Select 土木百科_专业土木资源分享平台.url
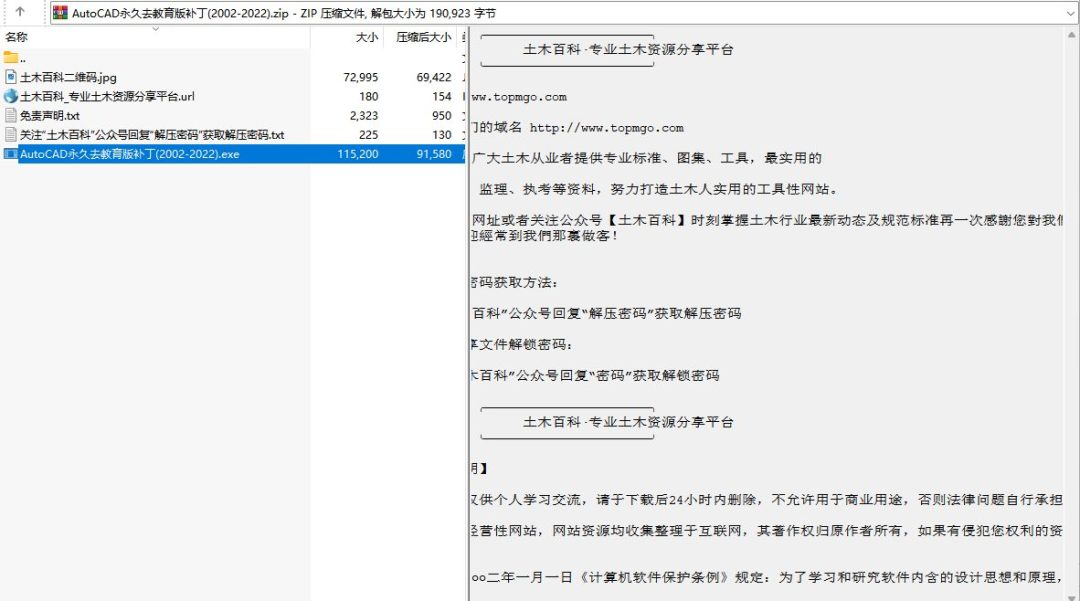The height and width of the screenshot is (601, 1080). pyautogui.click(x=107, y=96)
